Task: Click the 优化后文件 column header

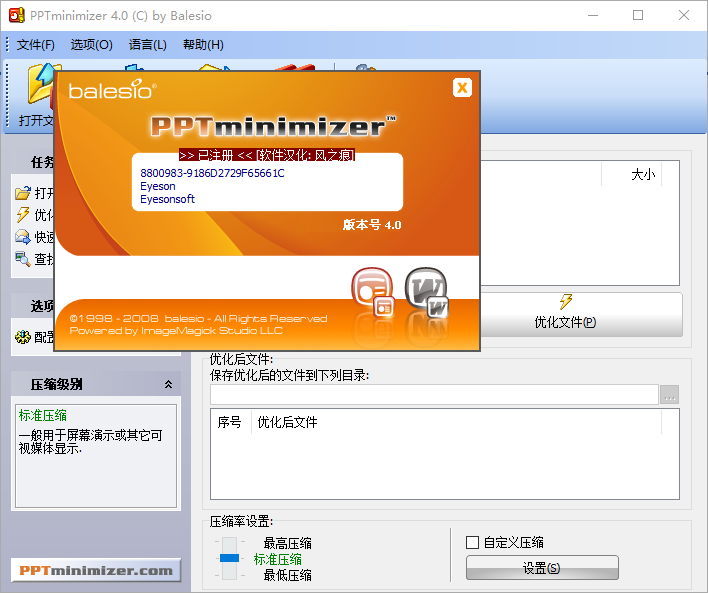Action: click(x=287, y=422)
